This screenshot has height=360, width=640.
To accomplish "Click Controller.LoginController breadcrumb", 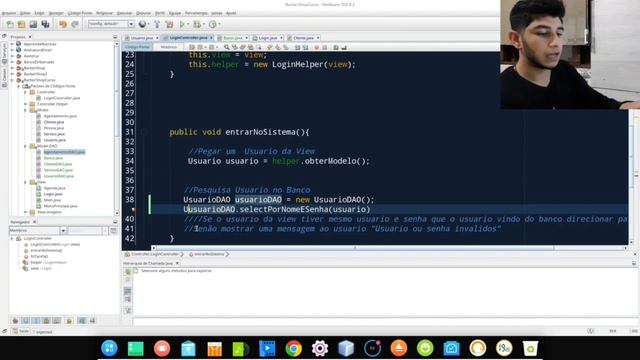I will pyautogui.click(x=154, y=254).
